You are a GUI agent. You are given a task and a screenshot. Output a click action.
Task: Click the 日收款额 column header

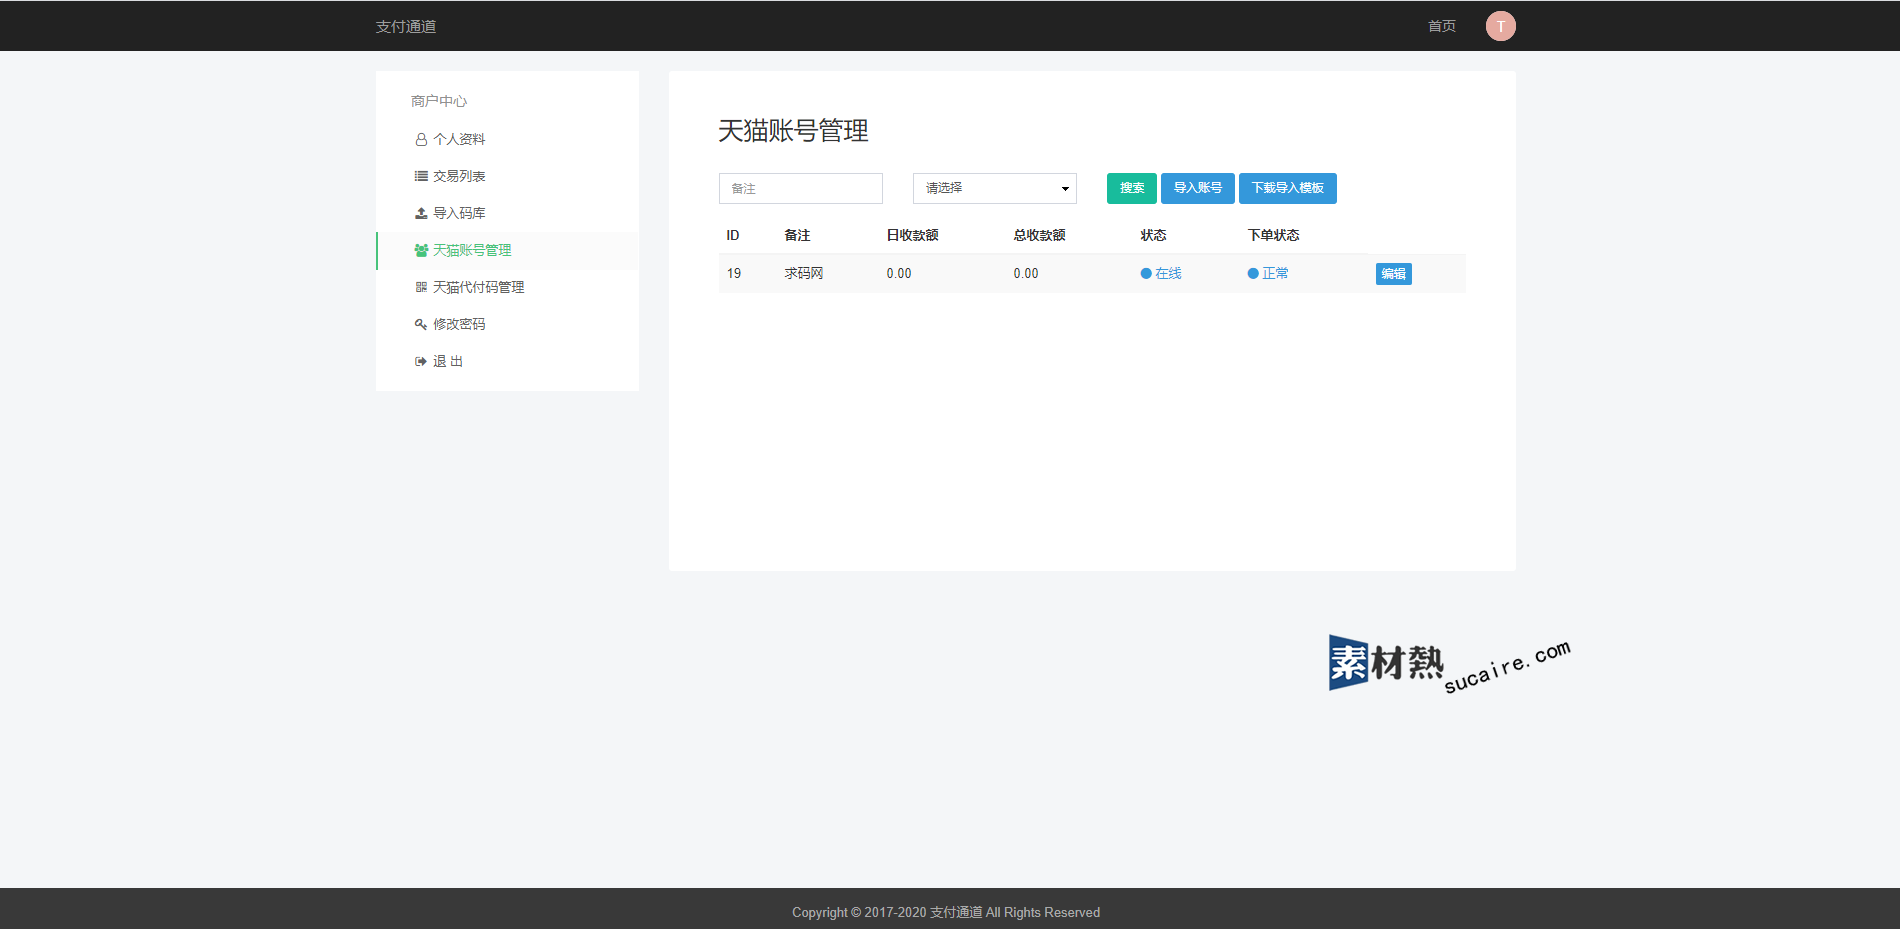pos(912,236)
